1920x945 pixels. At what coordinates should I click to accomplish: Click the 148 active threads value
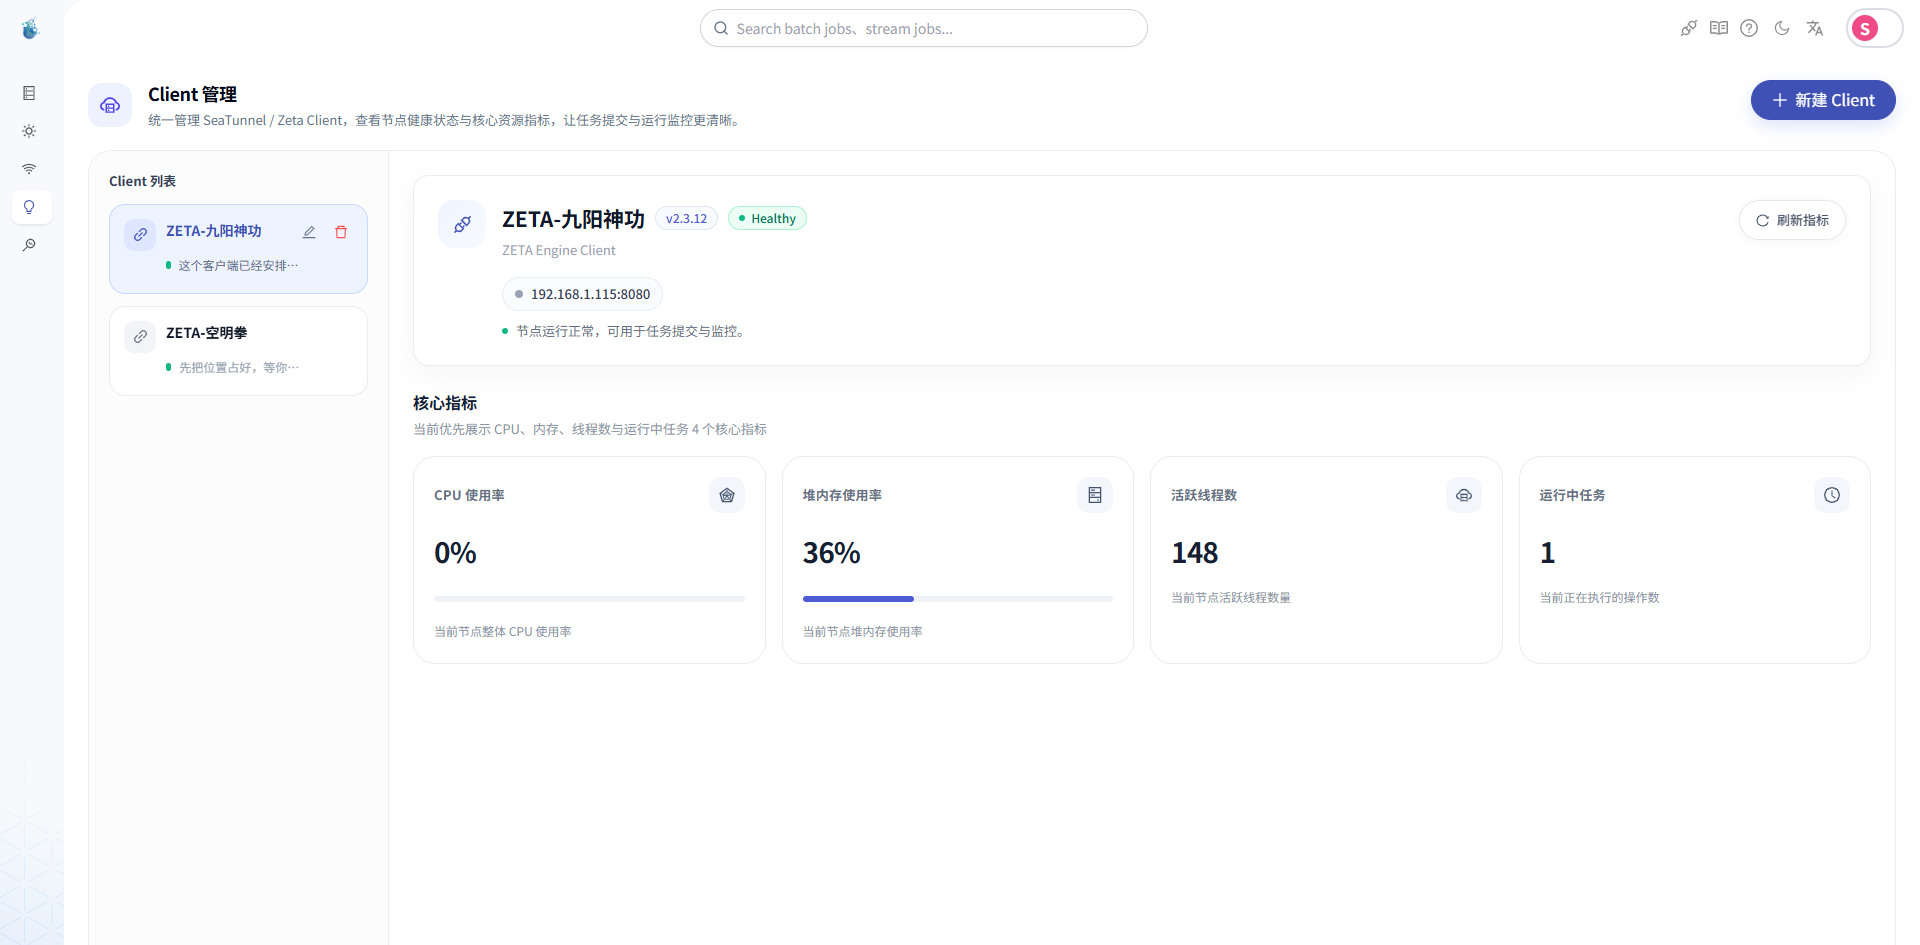[1194, 553]
